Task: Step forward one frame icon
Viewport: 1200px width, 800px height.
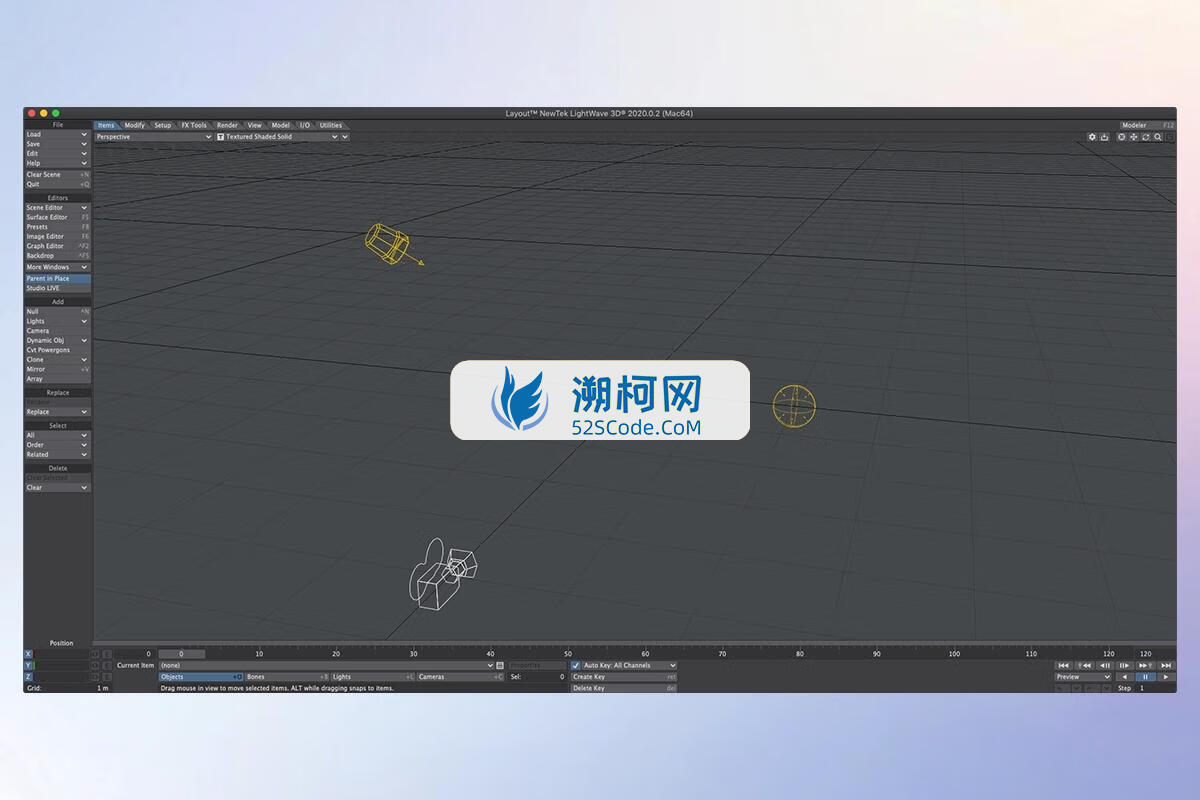Action: tap(1125, 665)
